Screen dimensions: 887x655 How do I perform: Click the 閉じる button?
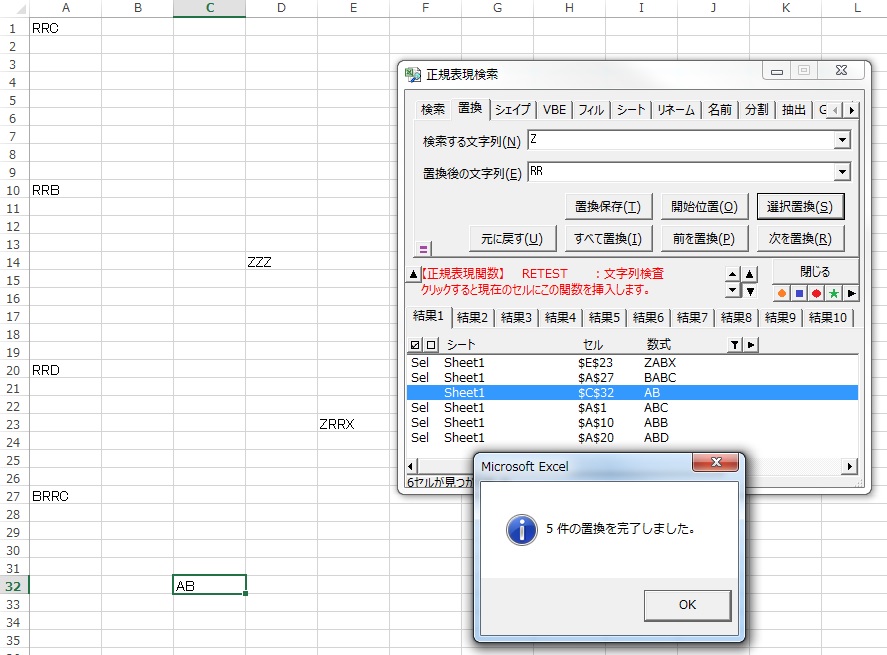tap(815, 272)
